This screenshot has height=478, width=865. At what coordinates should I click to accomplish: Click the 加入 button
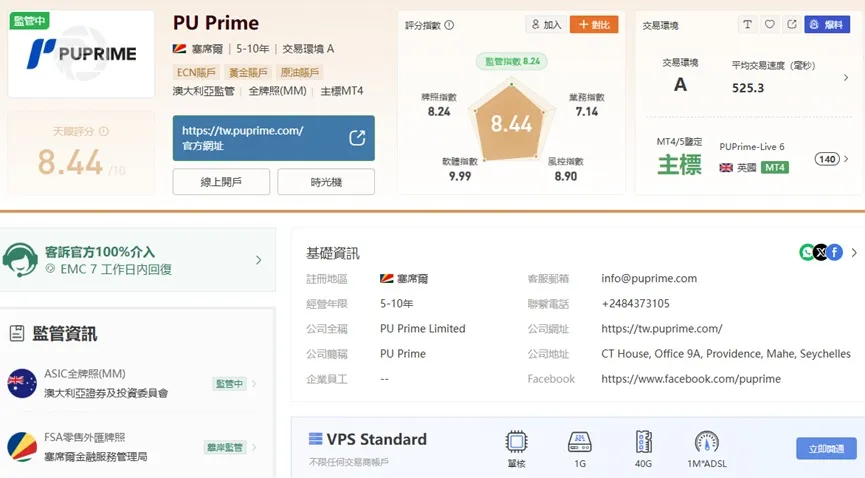pyautogui.click(x=546, y=25)
